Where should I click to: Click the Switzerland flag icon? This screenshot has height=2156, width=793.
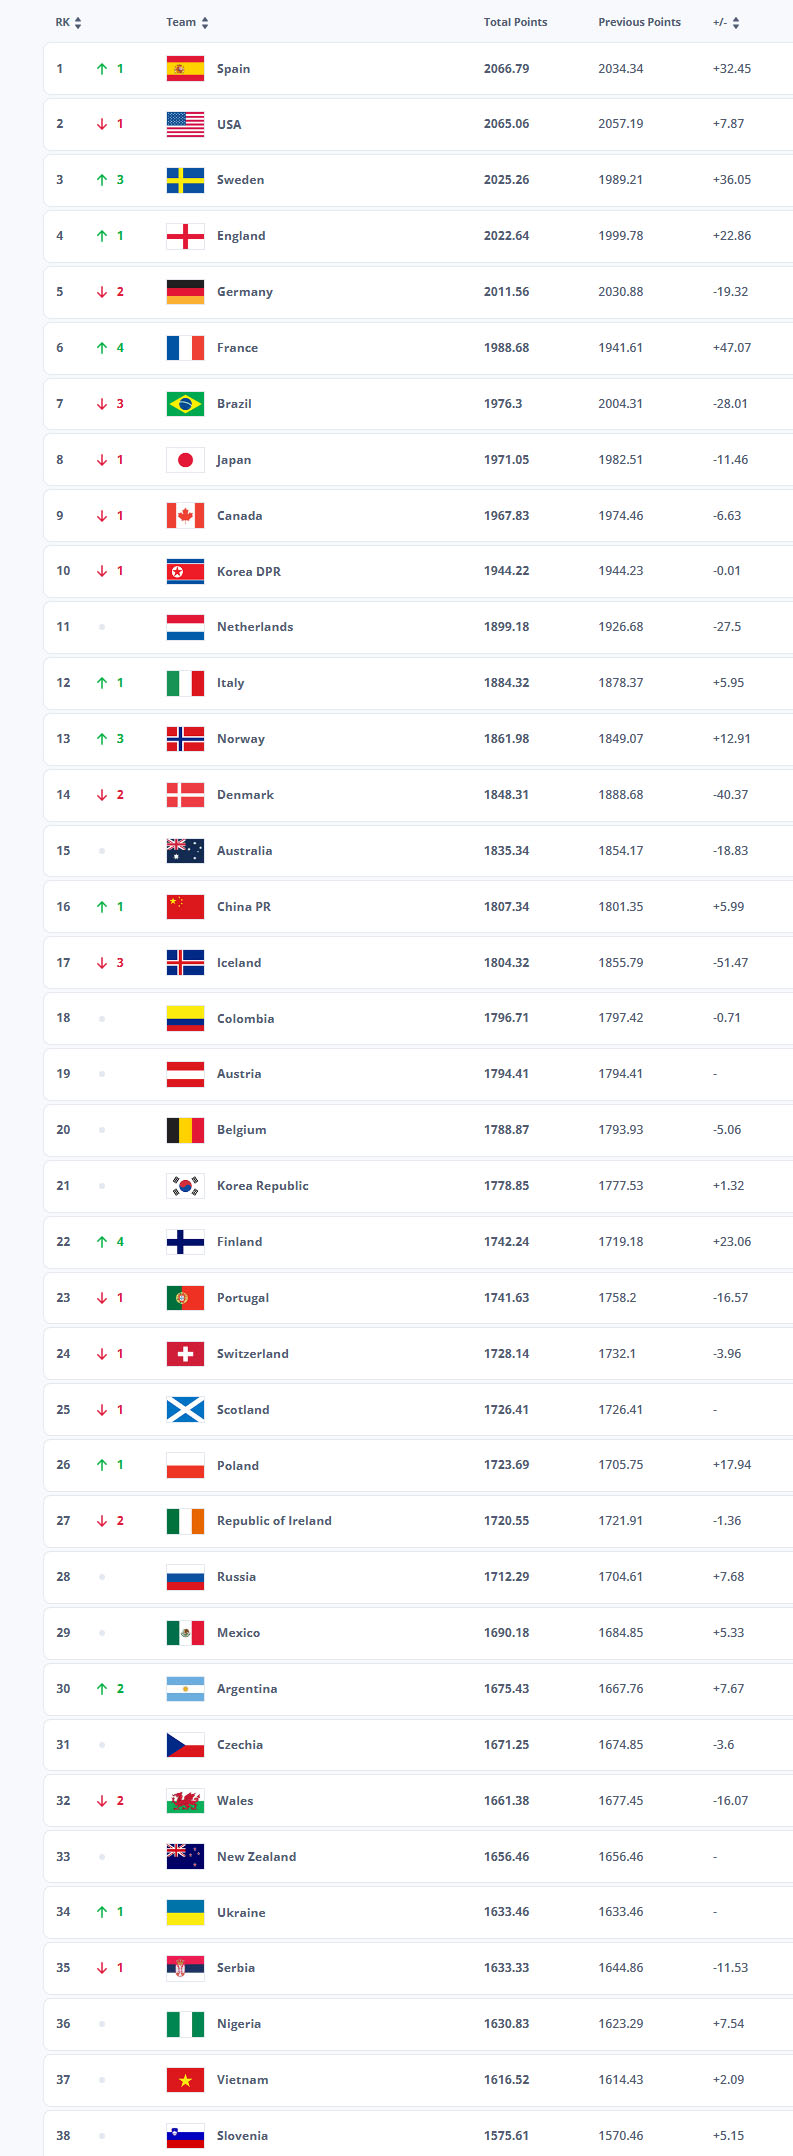[185, 1354]
